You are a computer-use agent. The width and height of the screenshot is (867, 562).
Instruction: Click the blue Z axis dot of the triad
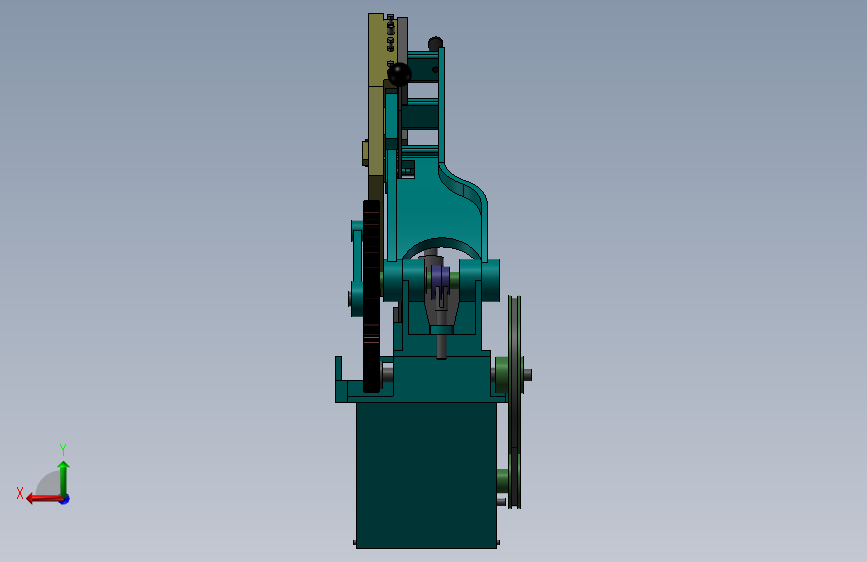tap(65, 499)
